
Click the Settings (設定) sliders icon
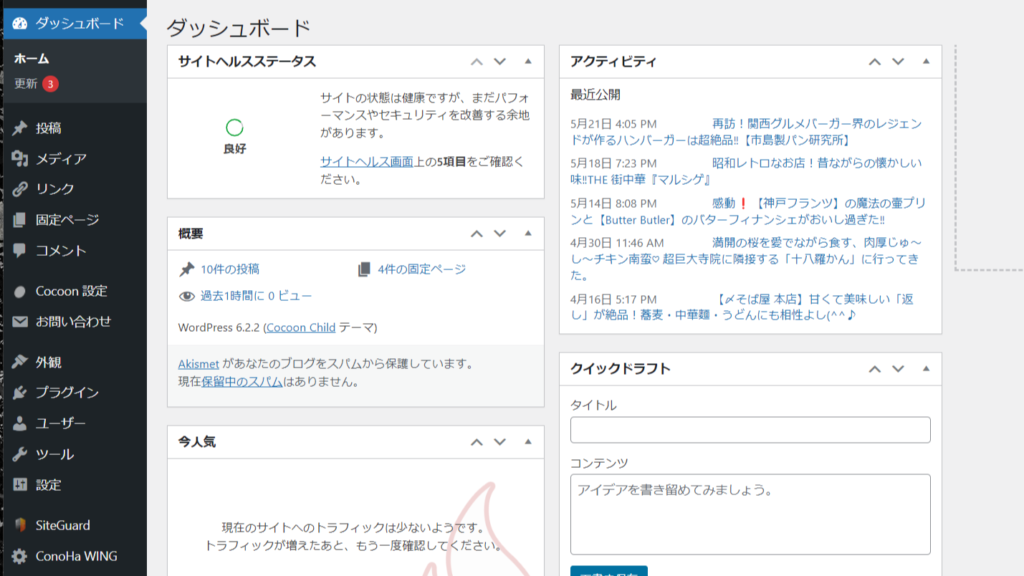coord(20,485)
